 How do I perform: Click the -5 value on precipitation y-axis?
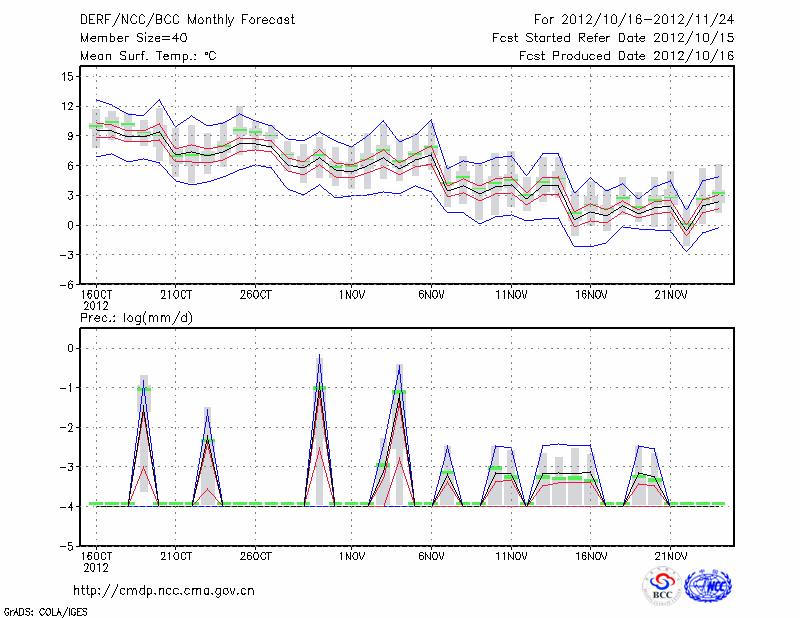pos(67,547)
